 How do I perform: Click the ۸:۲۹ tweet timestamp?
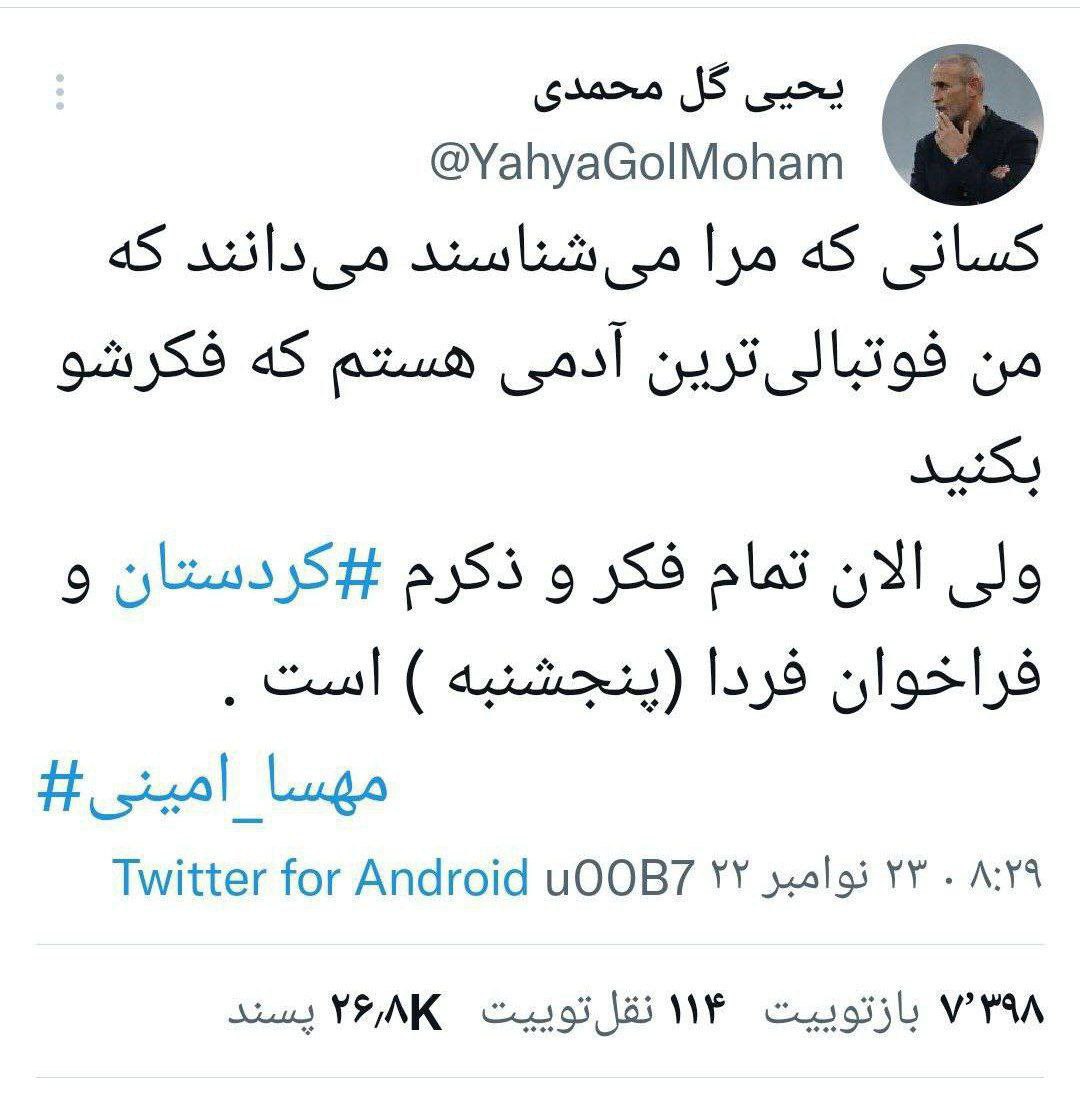[x=1005, y=875]
